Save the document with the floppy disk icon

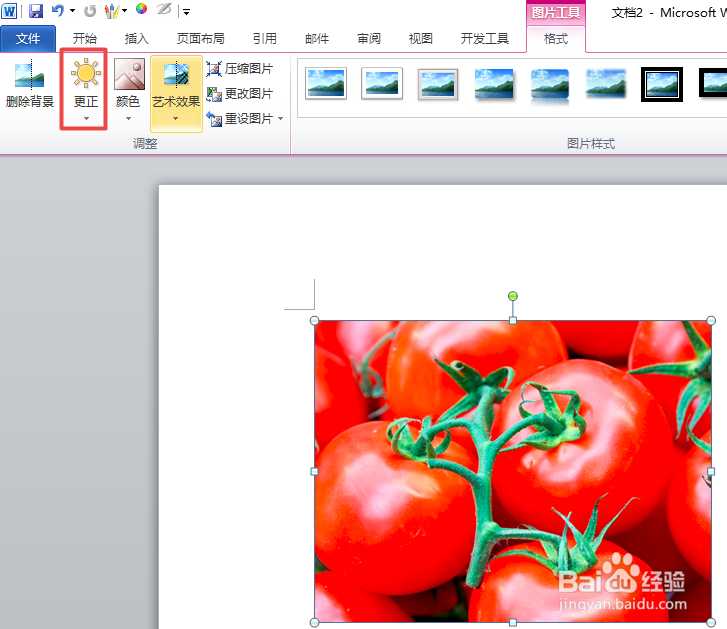tap(36, 11)
